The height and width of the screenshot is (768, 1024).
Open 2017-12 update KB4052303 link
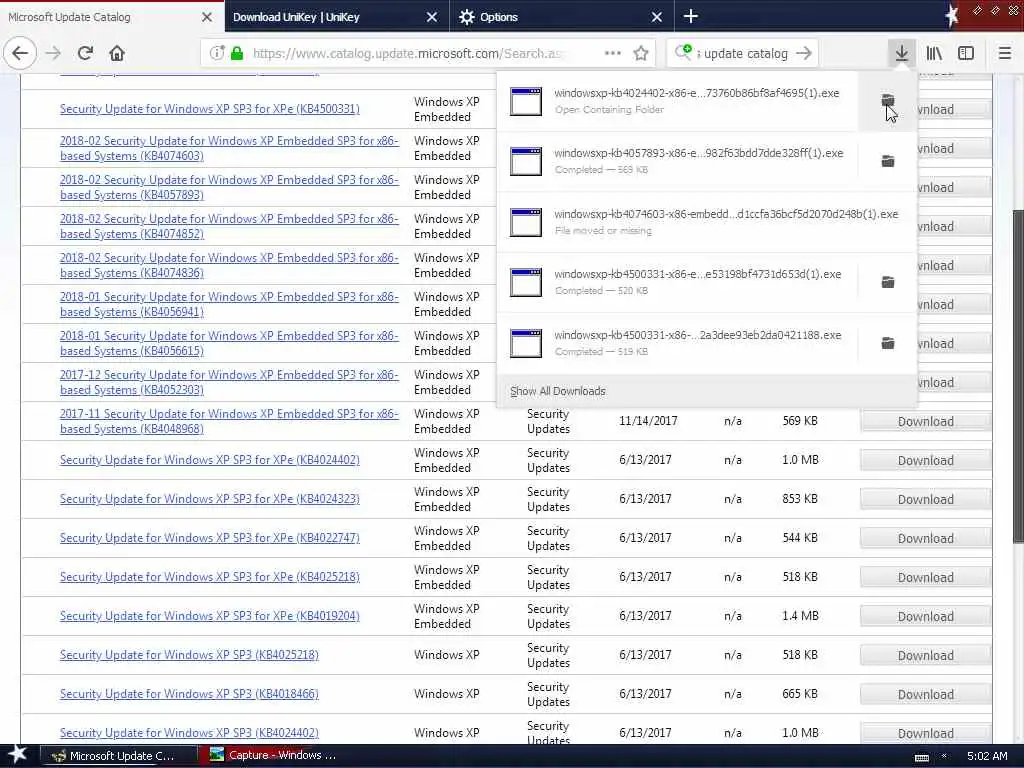pyautogui.click(x=229, y=382)
